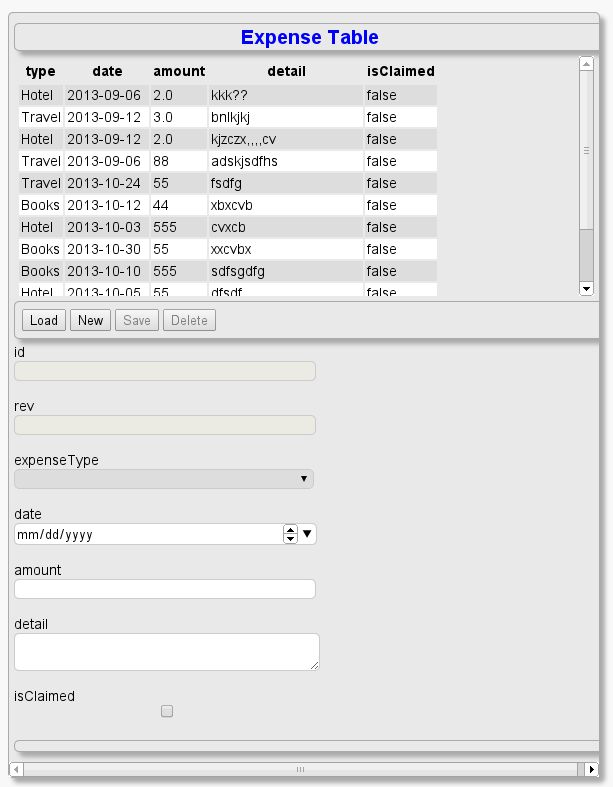This screenshot has height=787, width=613.
Task: Select the row with detail kkk??
Action: coord(228,95)
